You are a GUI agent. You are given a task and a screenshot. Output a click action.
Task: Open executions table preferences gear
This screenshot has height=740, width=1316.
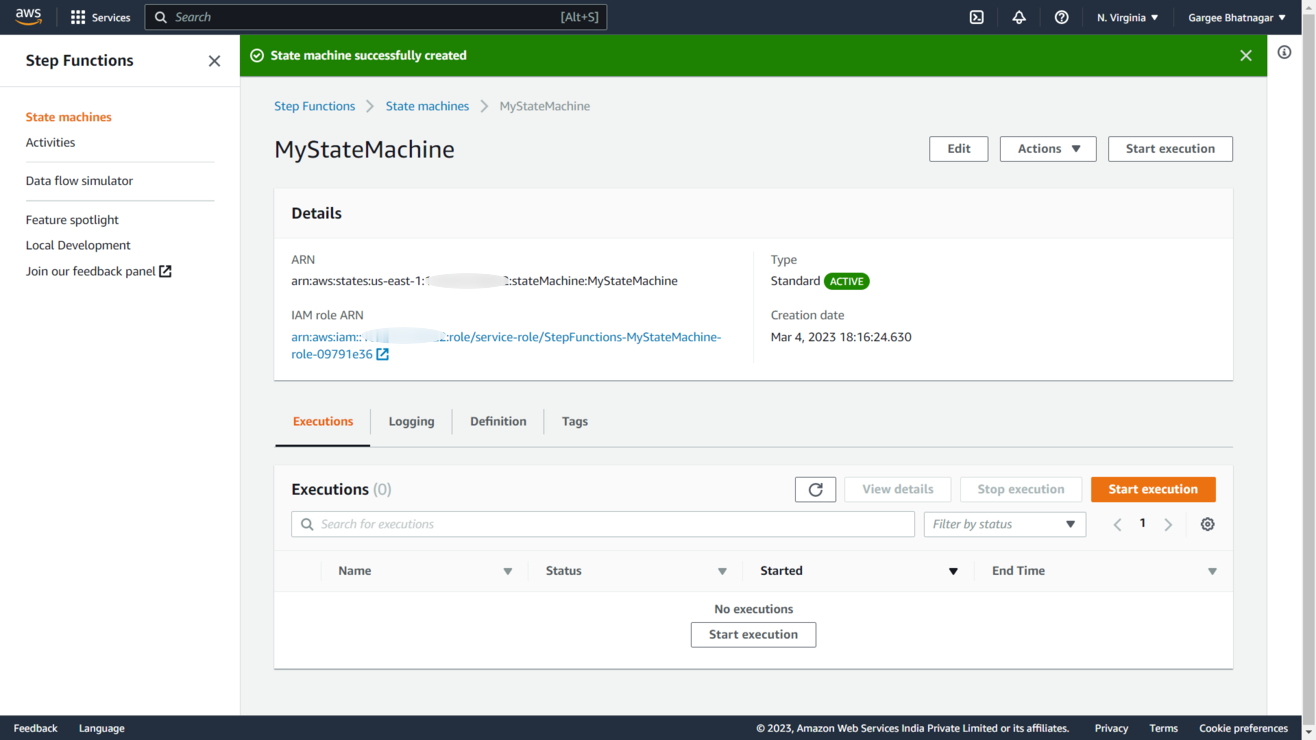tap(1207, 524)
